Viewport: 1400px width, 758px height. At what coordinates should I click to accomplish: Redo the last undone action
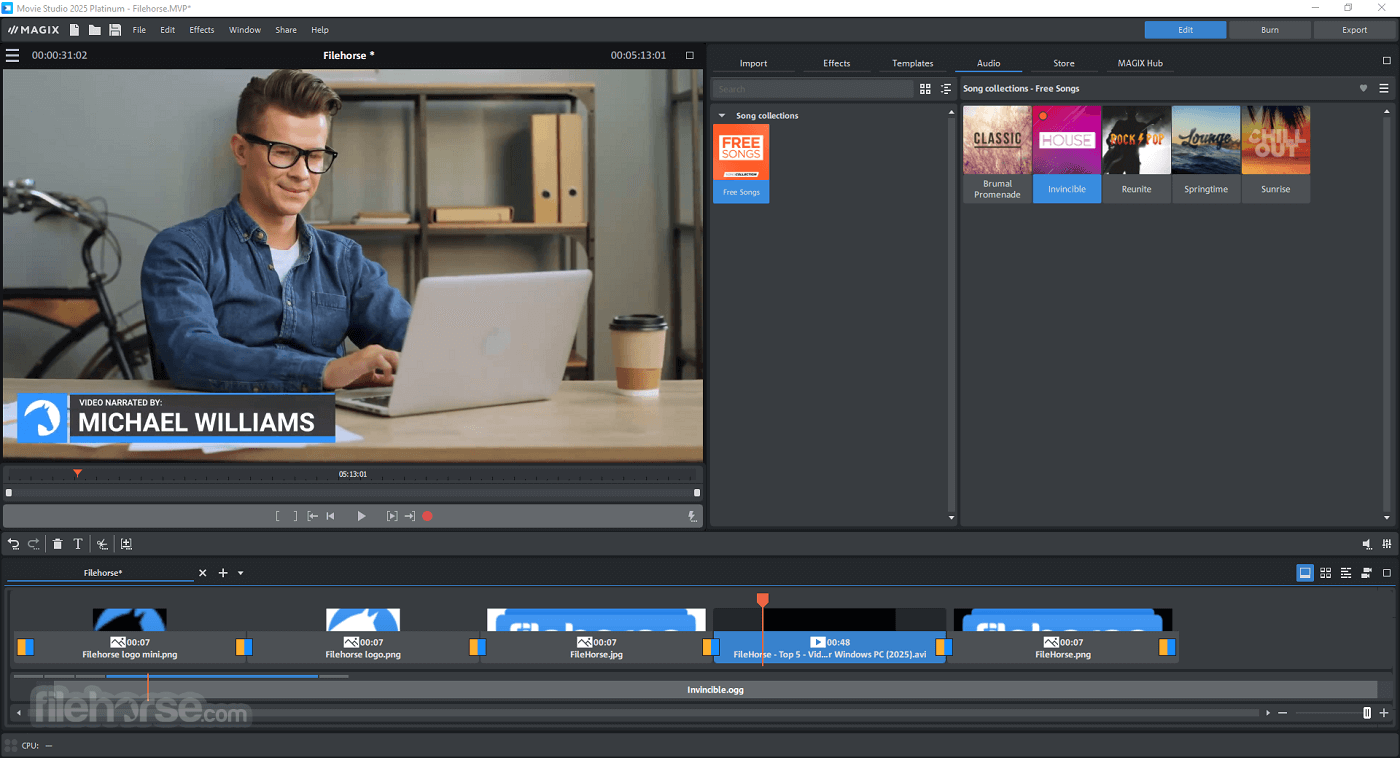click(x=34, y=544)
